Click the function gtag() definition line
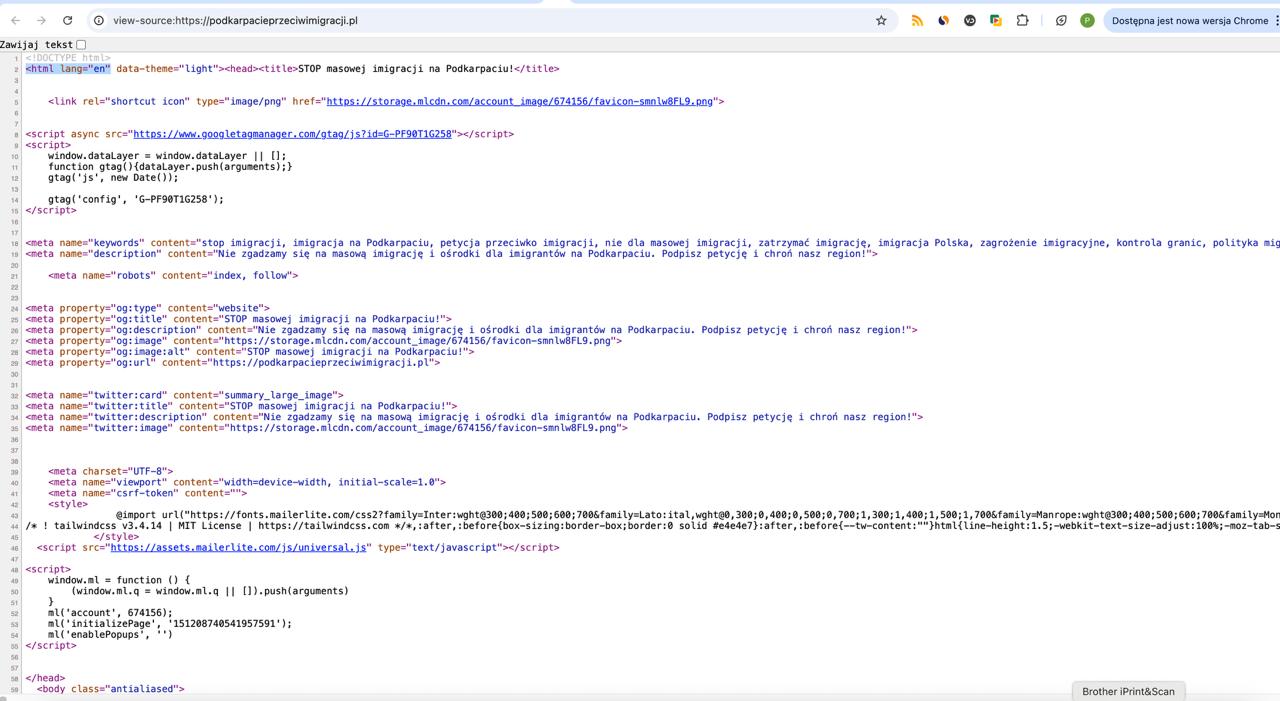This screenshot has height=701, width=1280. (x=170, y=167)
